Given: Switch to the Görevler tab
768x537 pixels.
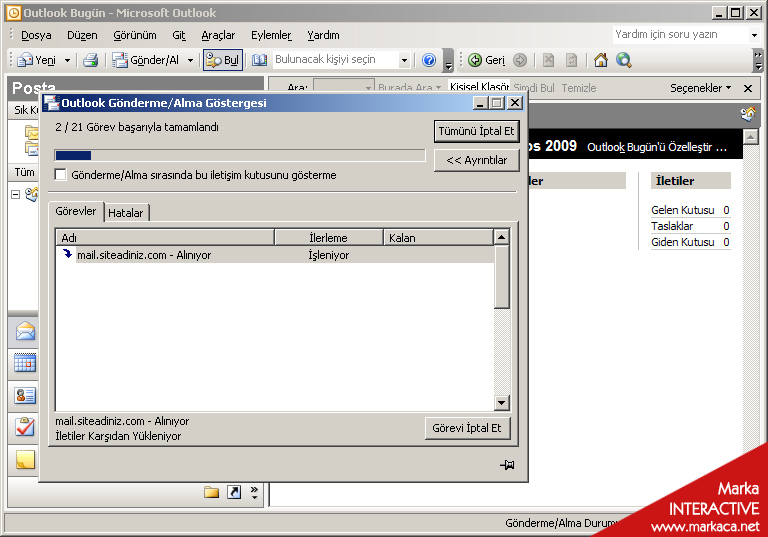Looking at the screenshot, I should [76, 211].
